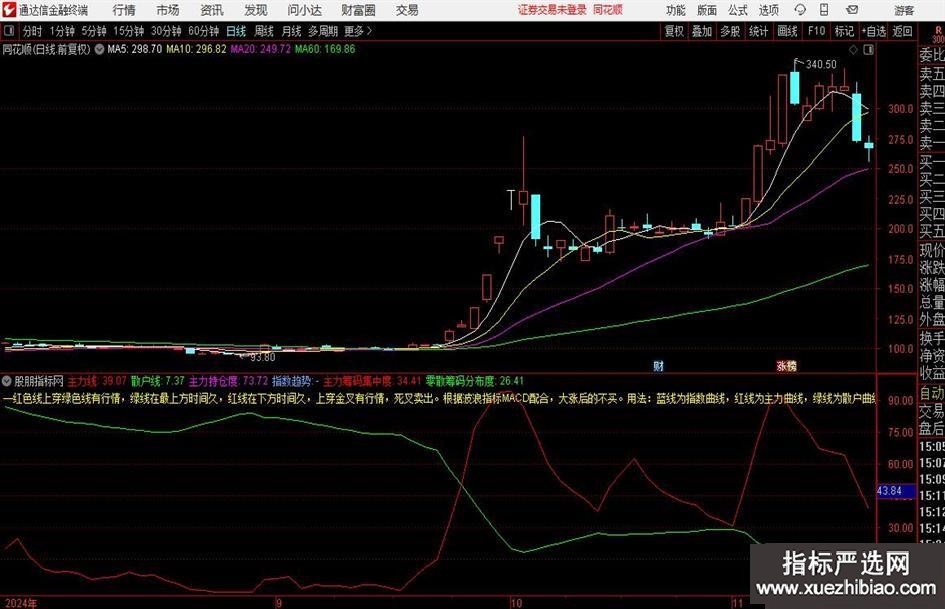Open the 版面 menu
The image size is (945, 609).
click(x=707, y=10)
